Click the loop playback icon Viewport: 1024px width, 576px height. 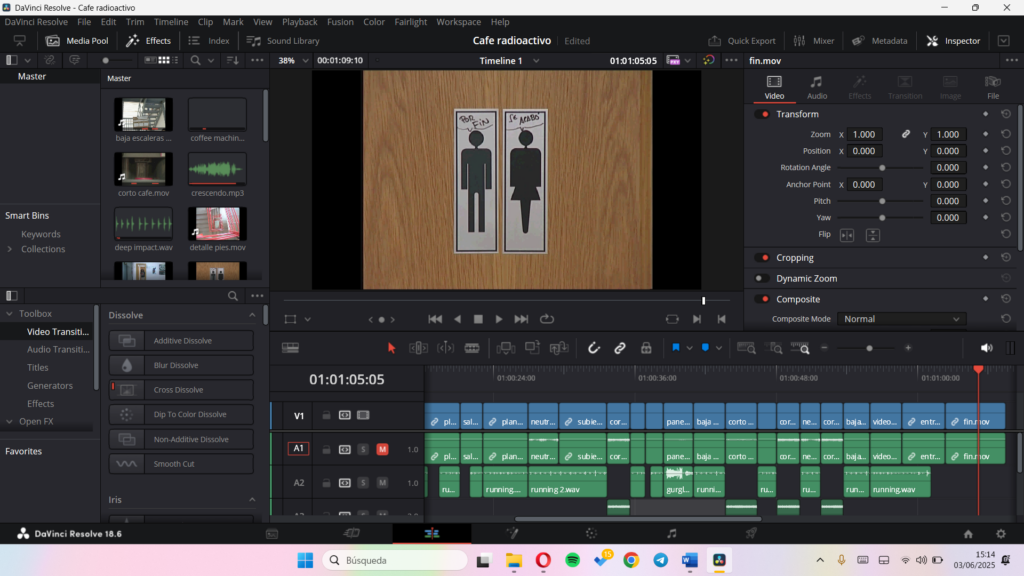(547, 319)
